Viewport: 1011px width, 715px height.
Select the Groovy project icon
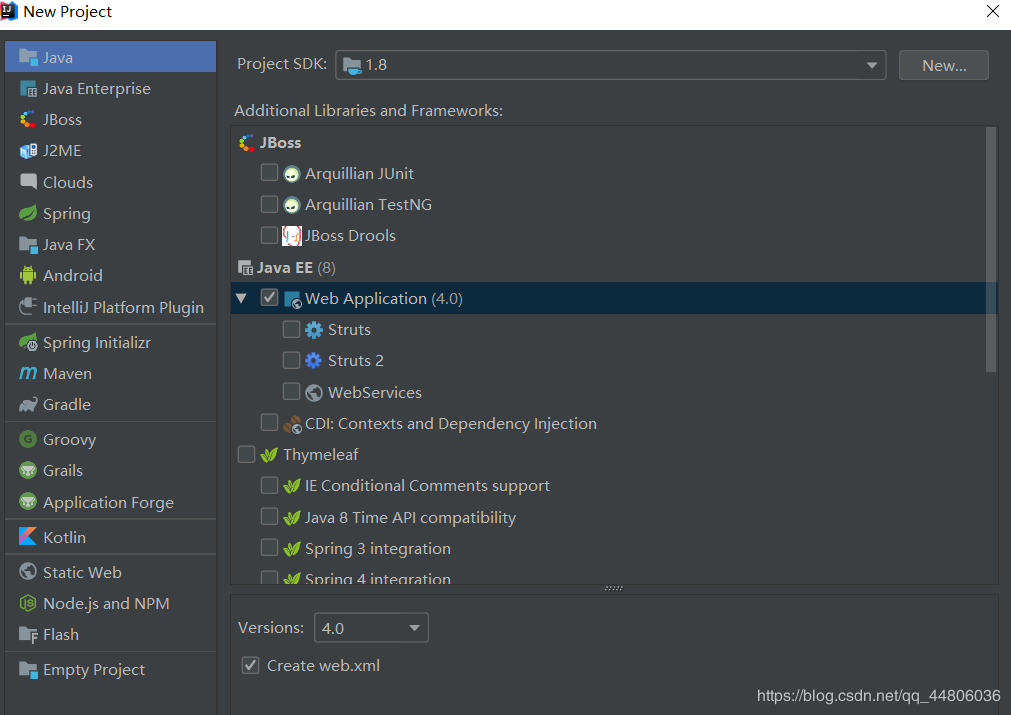click(x=27, y=439)
